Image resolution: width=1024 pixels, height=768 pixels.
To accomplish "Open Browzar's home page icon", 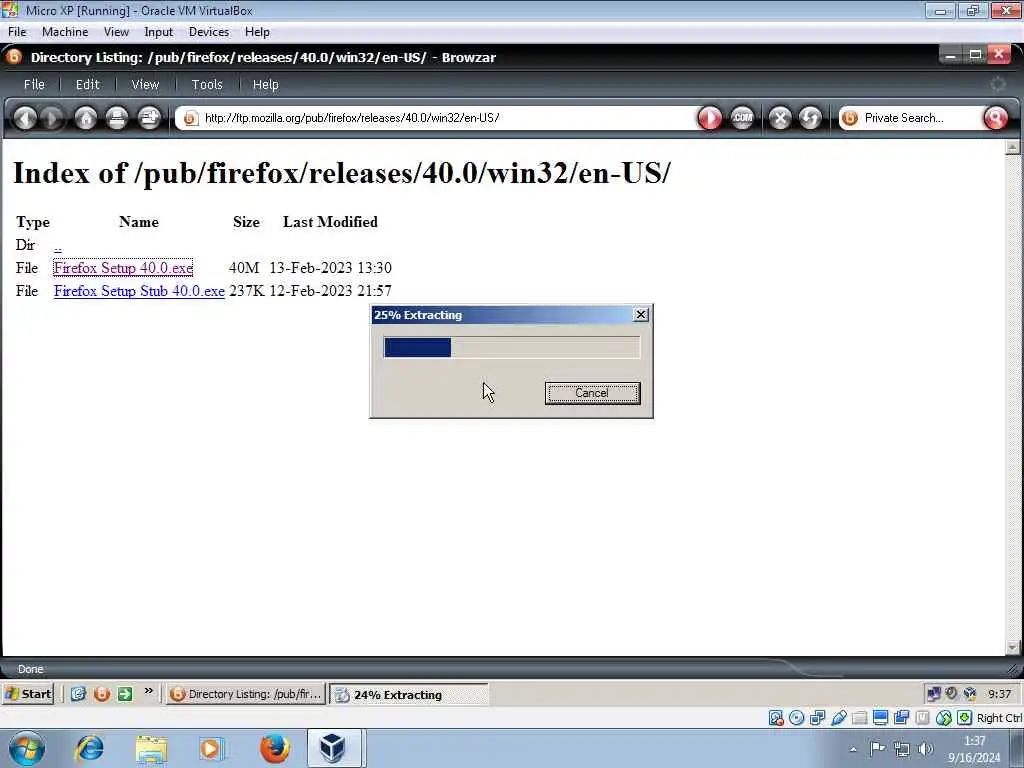I will [86, 118].
